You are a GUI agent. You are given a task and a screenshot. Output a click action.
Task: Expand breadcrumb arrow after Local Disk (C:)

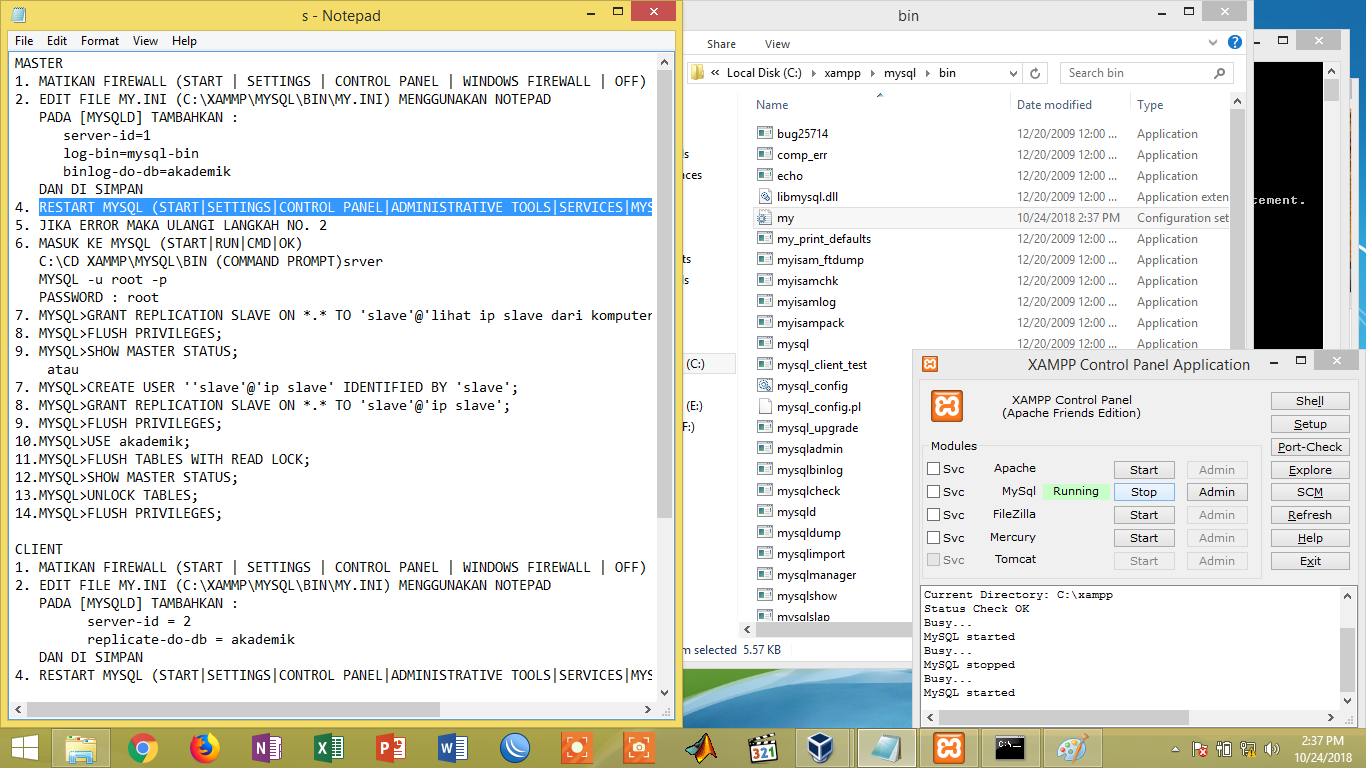[x=813, y=73]
